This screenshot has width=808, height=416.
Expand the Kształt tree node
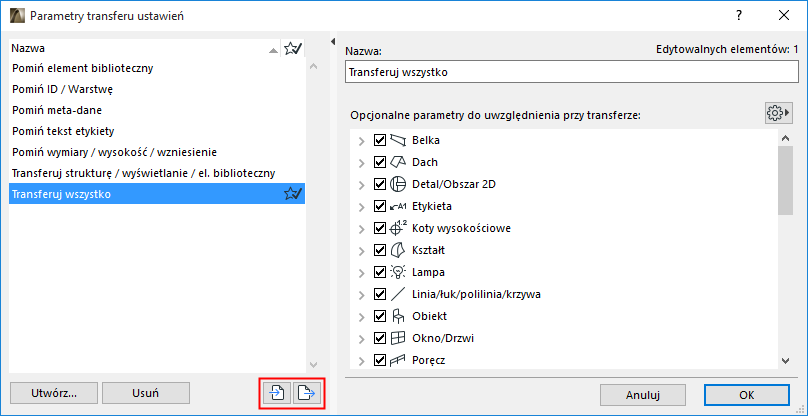(361, 250)
